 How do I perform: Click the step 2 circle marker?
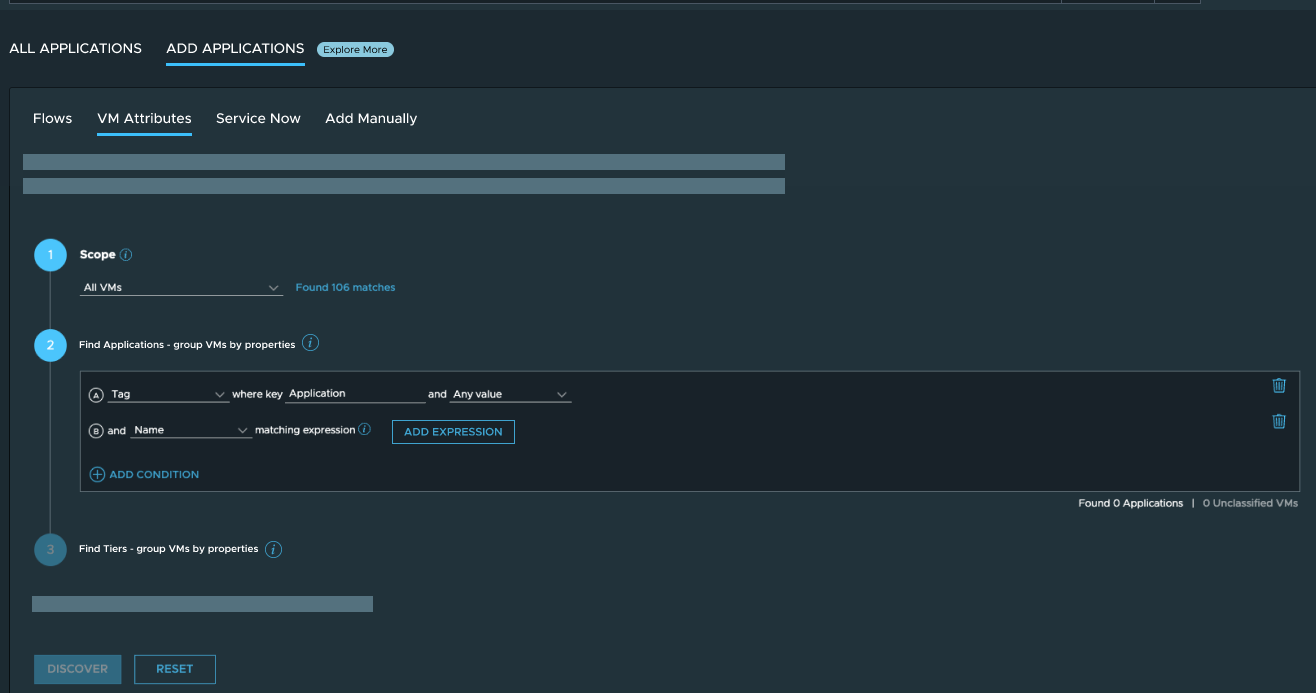pos(50,345)
